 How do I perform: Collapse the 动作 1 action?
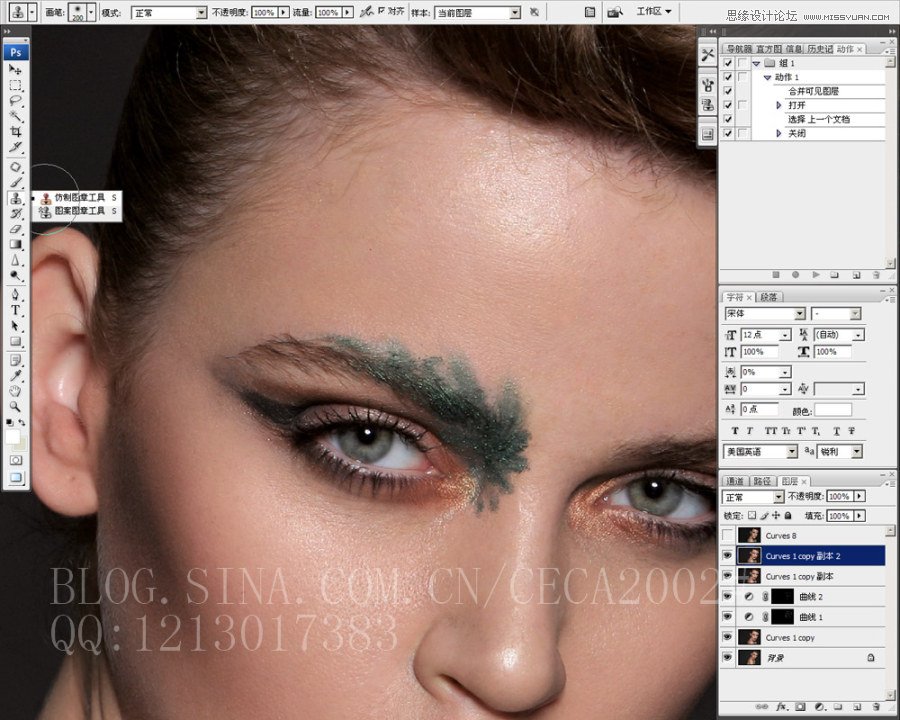coord(767,78)
